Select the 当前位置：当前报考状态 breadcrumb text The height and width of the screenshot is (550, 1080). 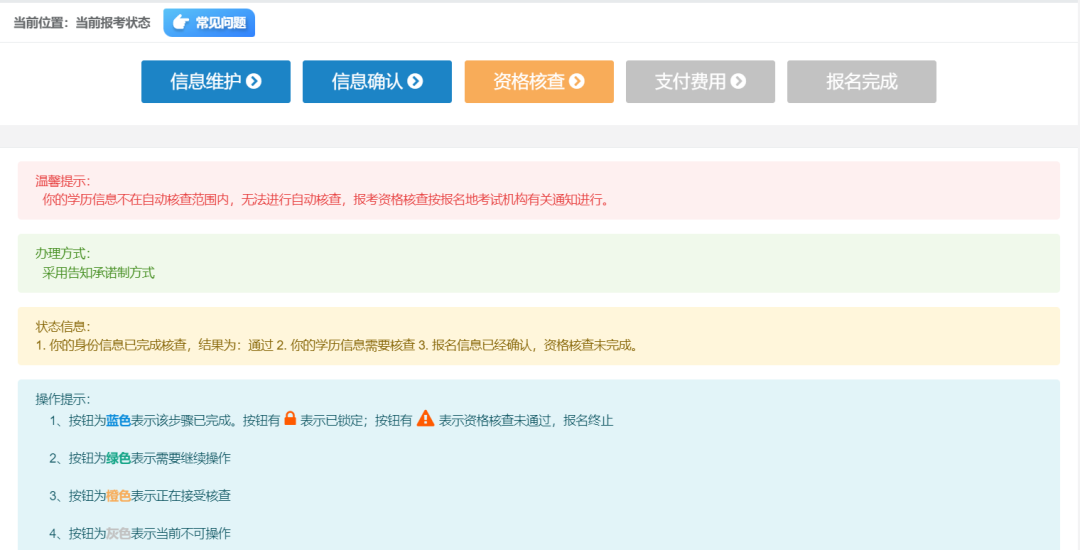[82, 23]
